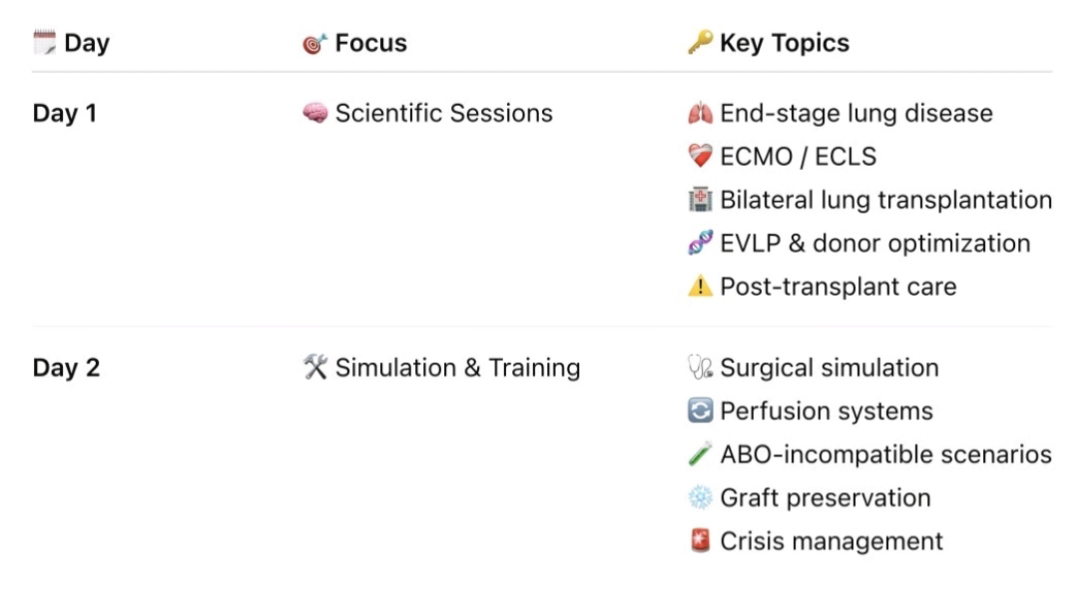Click the warning icon beside Post-transplant care

coord(700,287)
